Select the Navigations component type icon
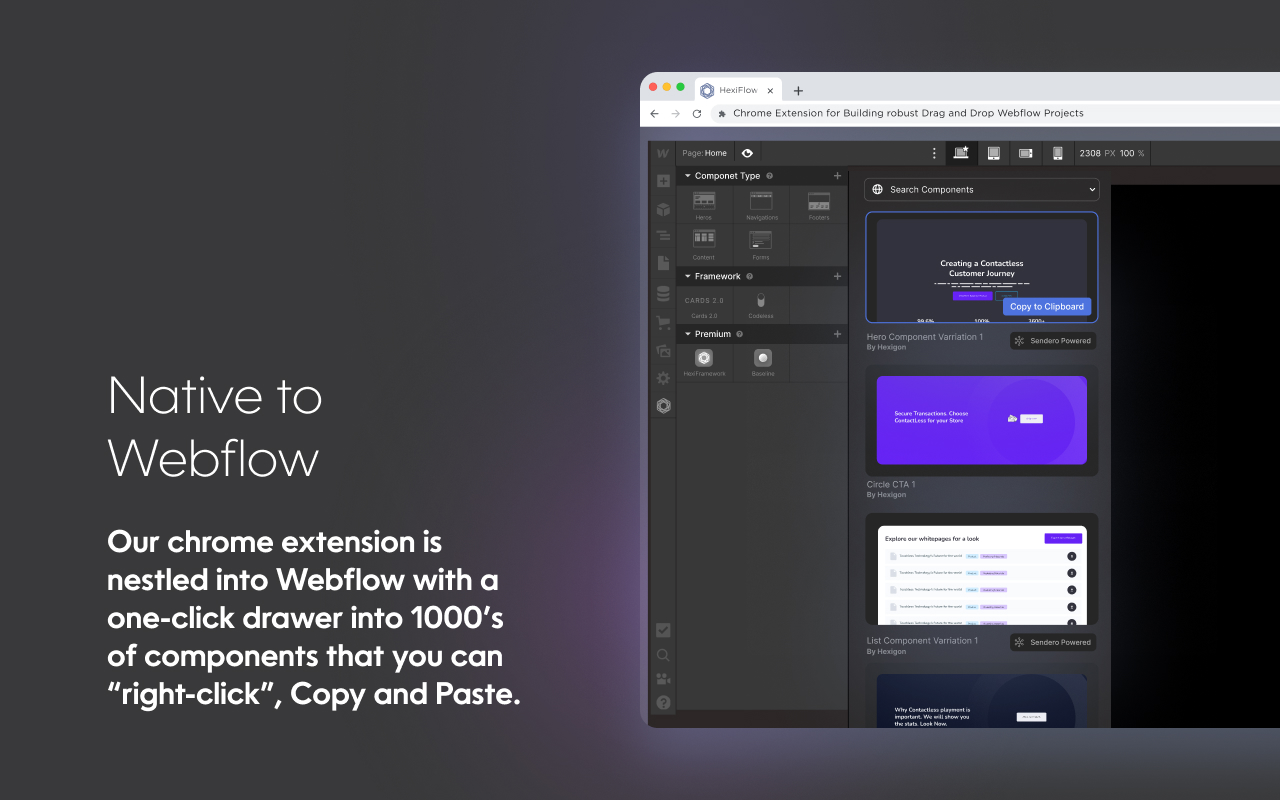1280x800 pixels. 761,202
